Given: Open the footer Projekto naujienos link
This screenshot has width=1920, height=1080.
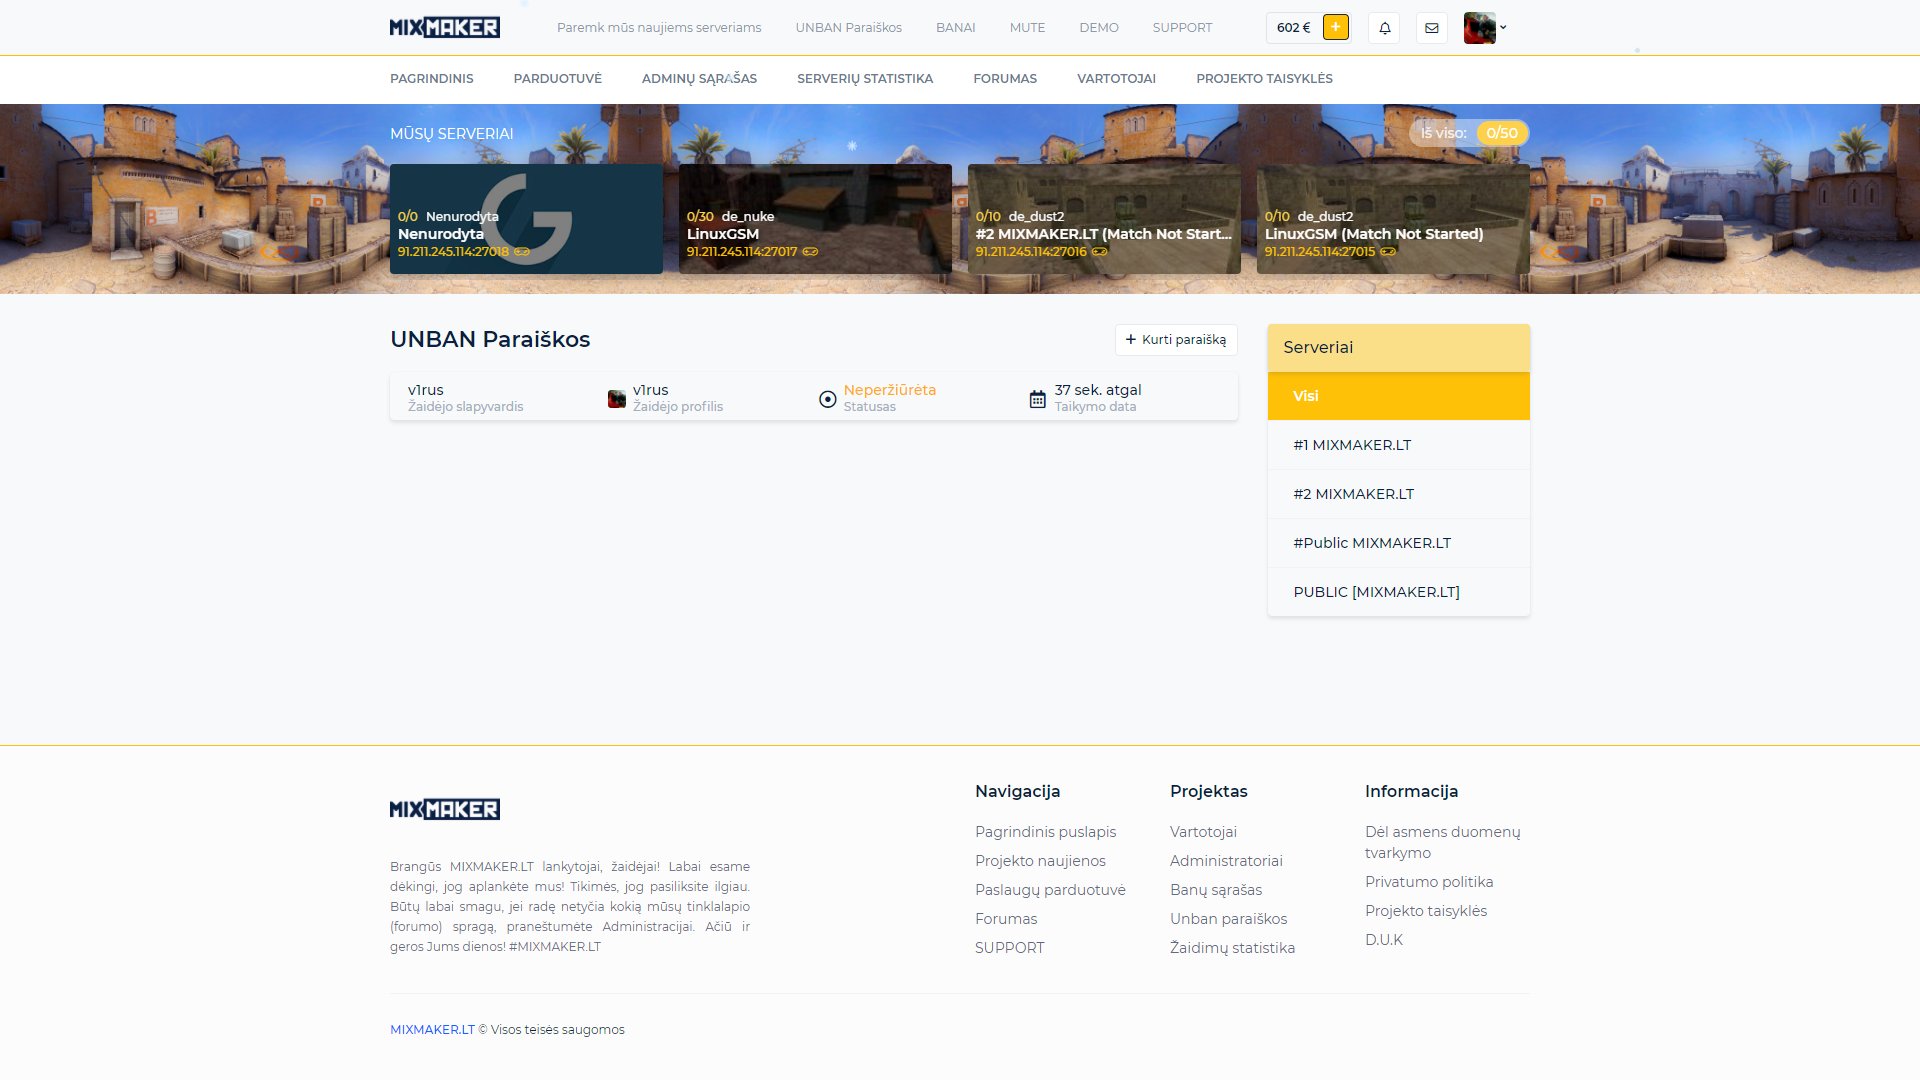Looking at the screenshot, I should pos(1040,861).
